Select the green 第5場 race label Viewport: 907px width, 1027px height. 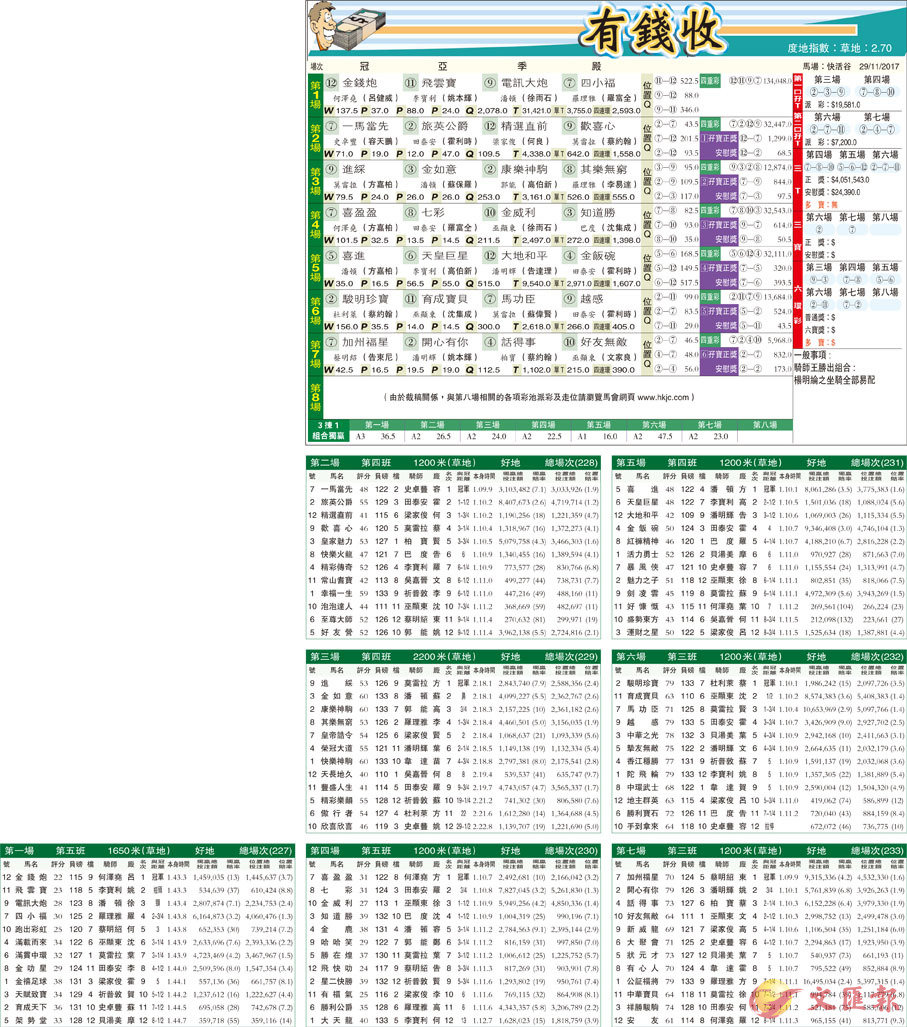coord(315,268)
